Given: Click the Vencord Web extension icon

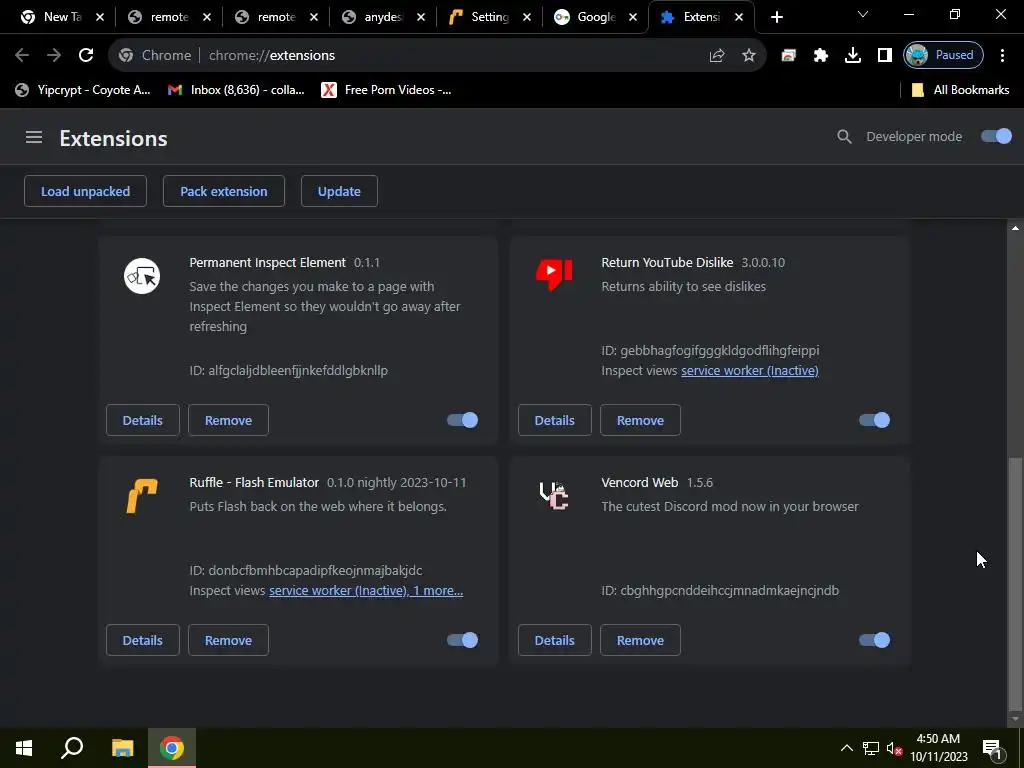Looking at the screenshot, I should pos(554,496).
